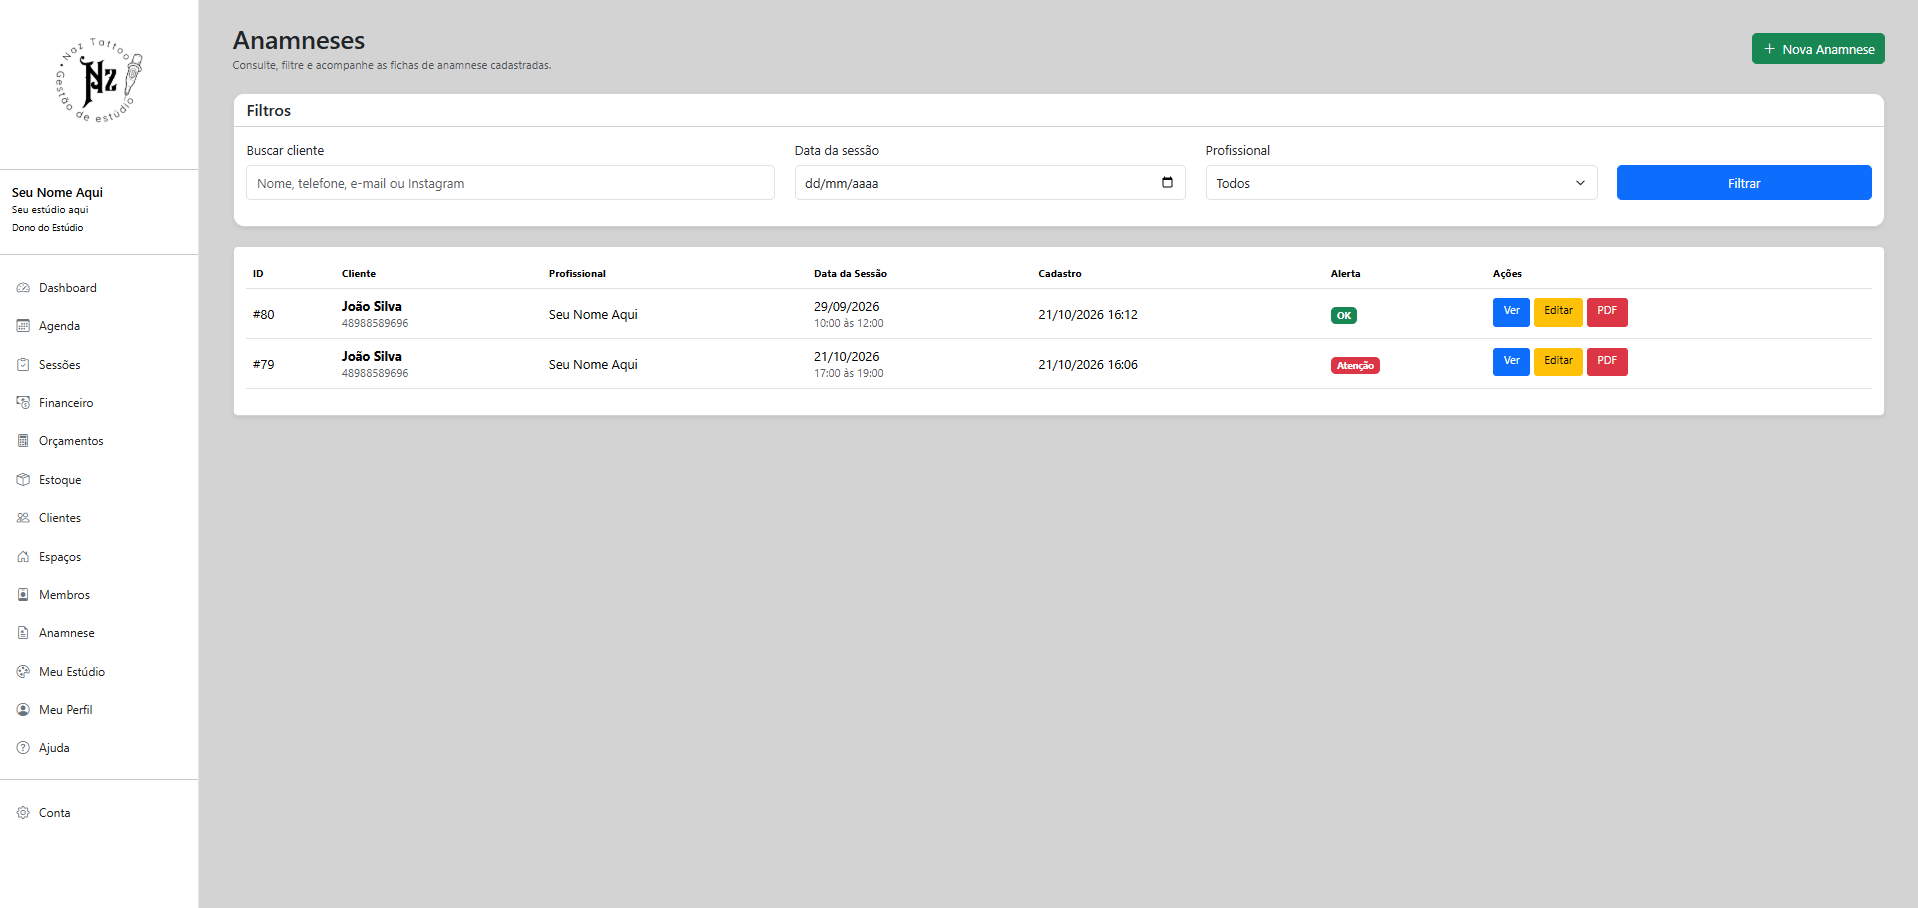The width and height of the screenshot is (1918, 908).
Task: Click the Dashboard icon in sidebar
Action: [x=23, y=288]
